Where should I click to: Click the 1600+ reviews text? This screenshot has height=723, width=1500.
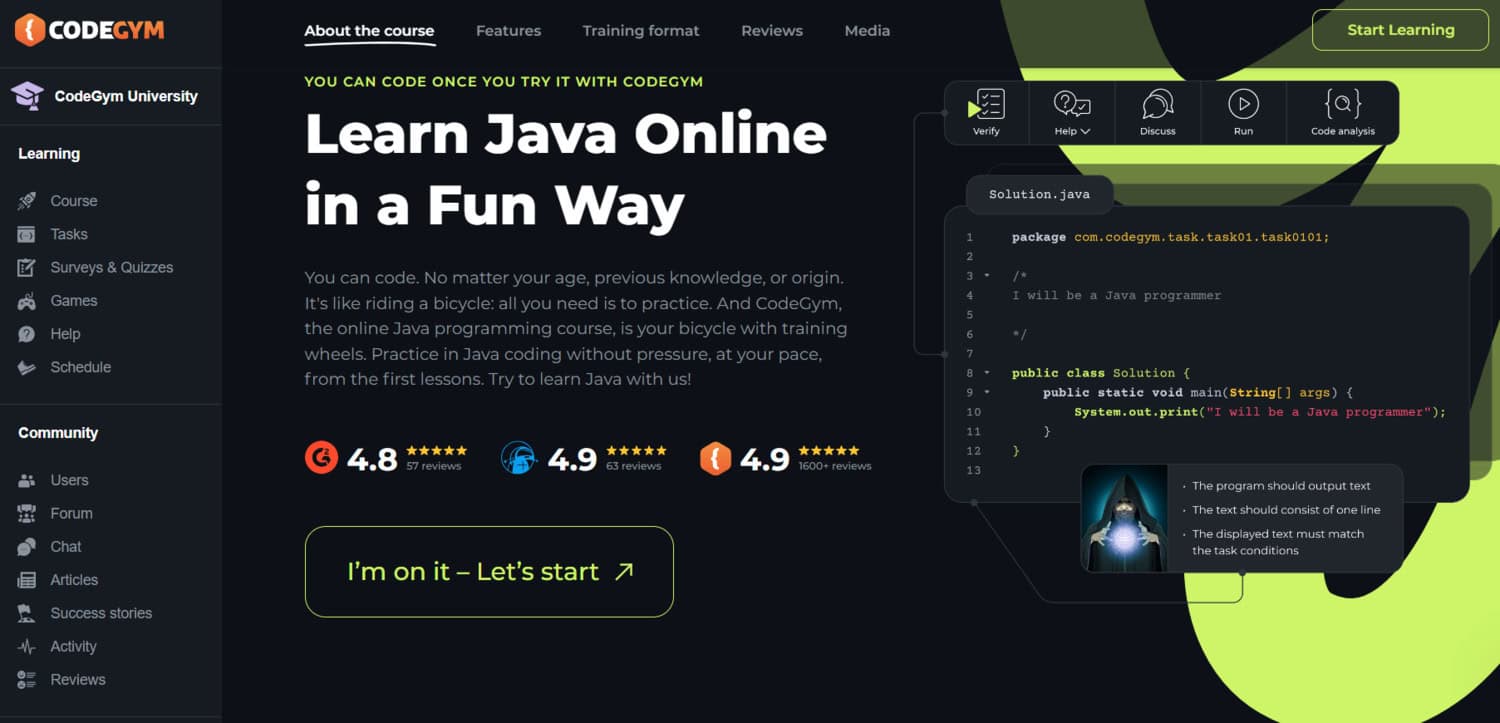835,466
